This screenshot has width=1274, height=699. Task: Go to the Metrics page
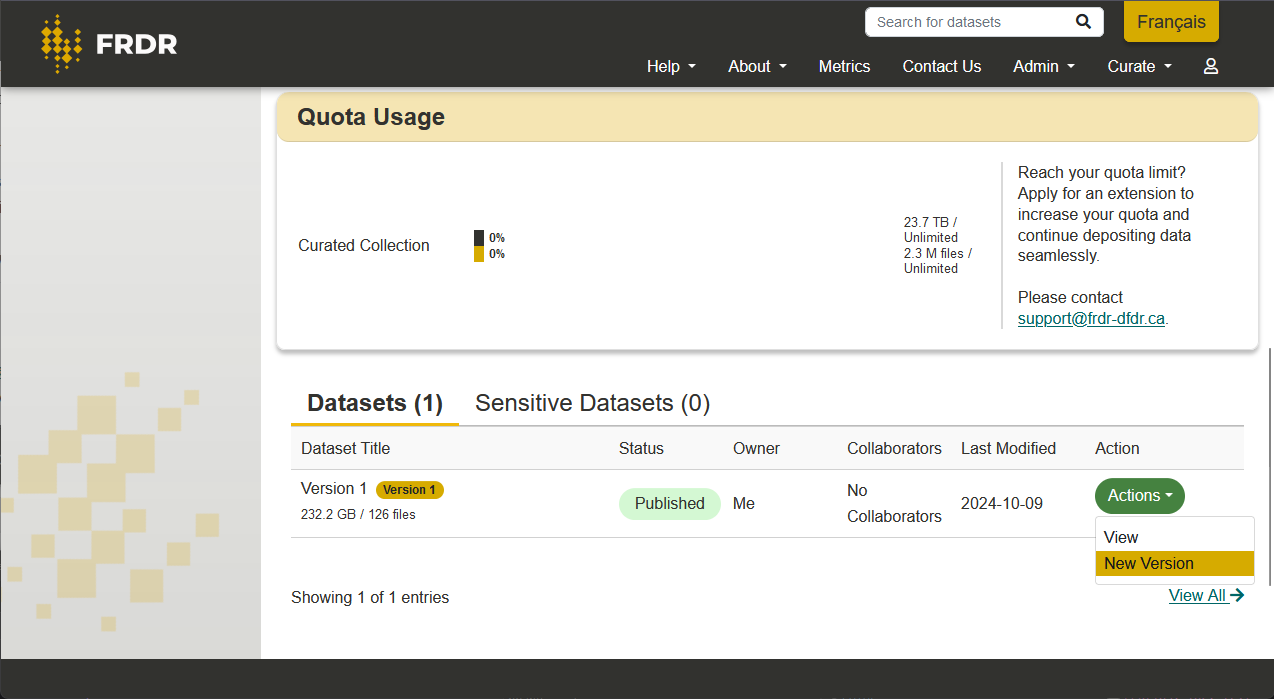844,66
